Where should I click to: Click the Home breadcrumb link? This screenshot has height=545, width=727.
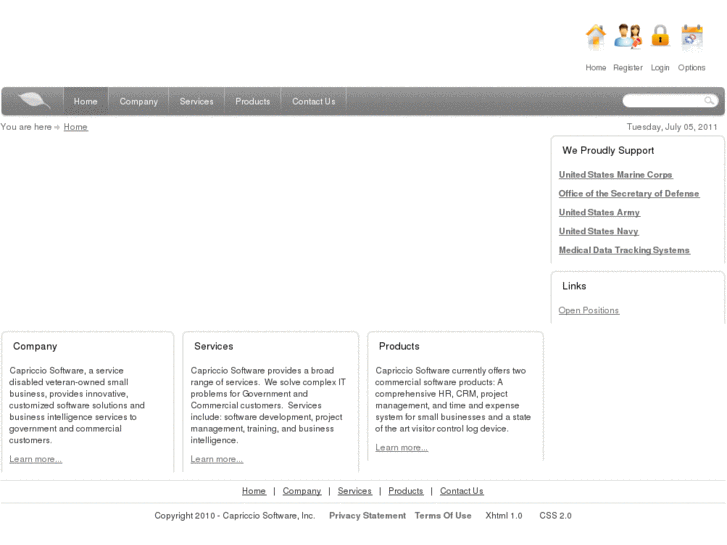coord(76,127)
